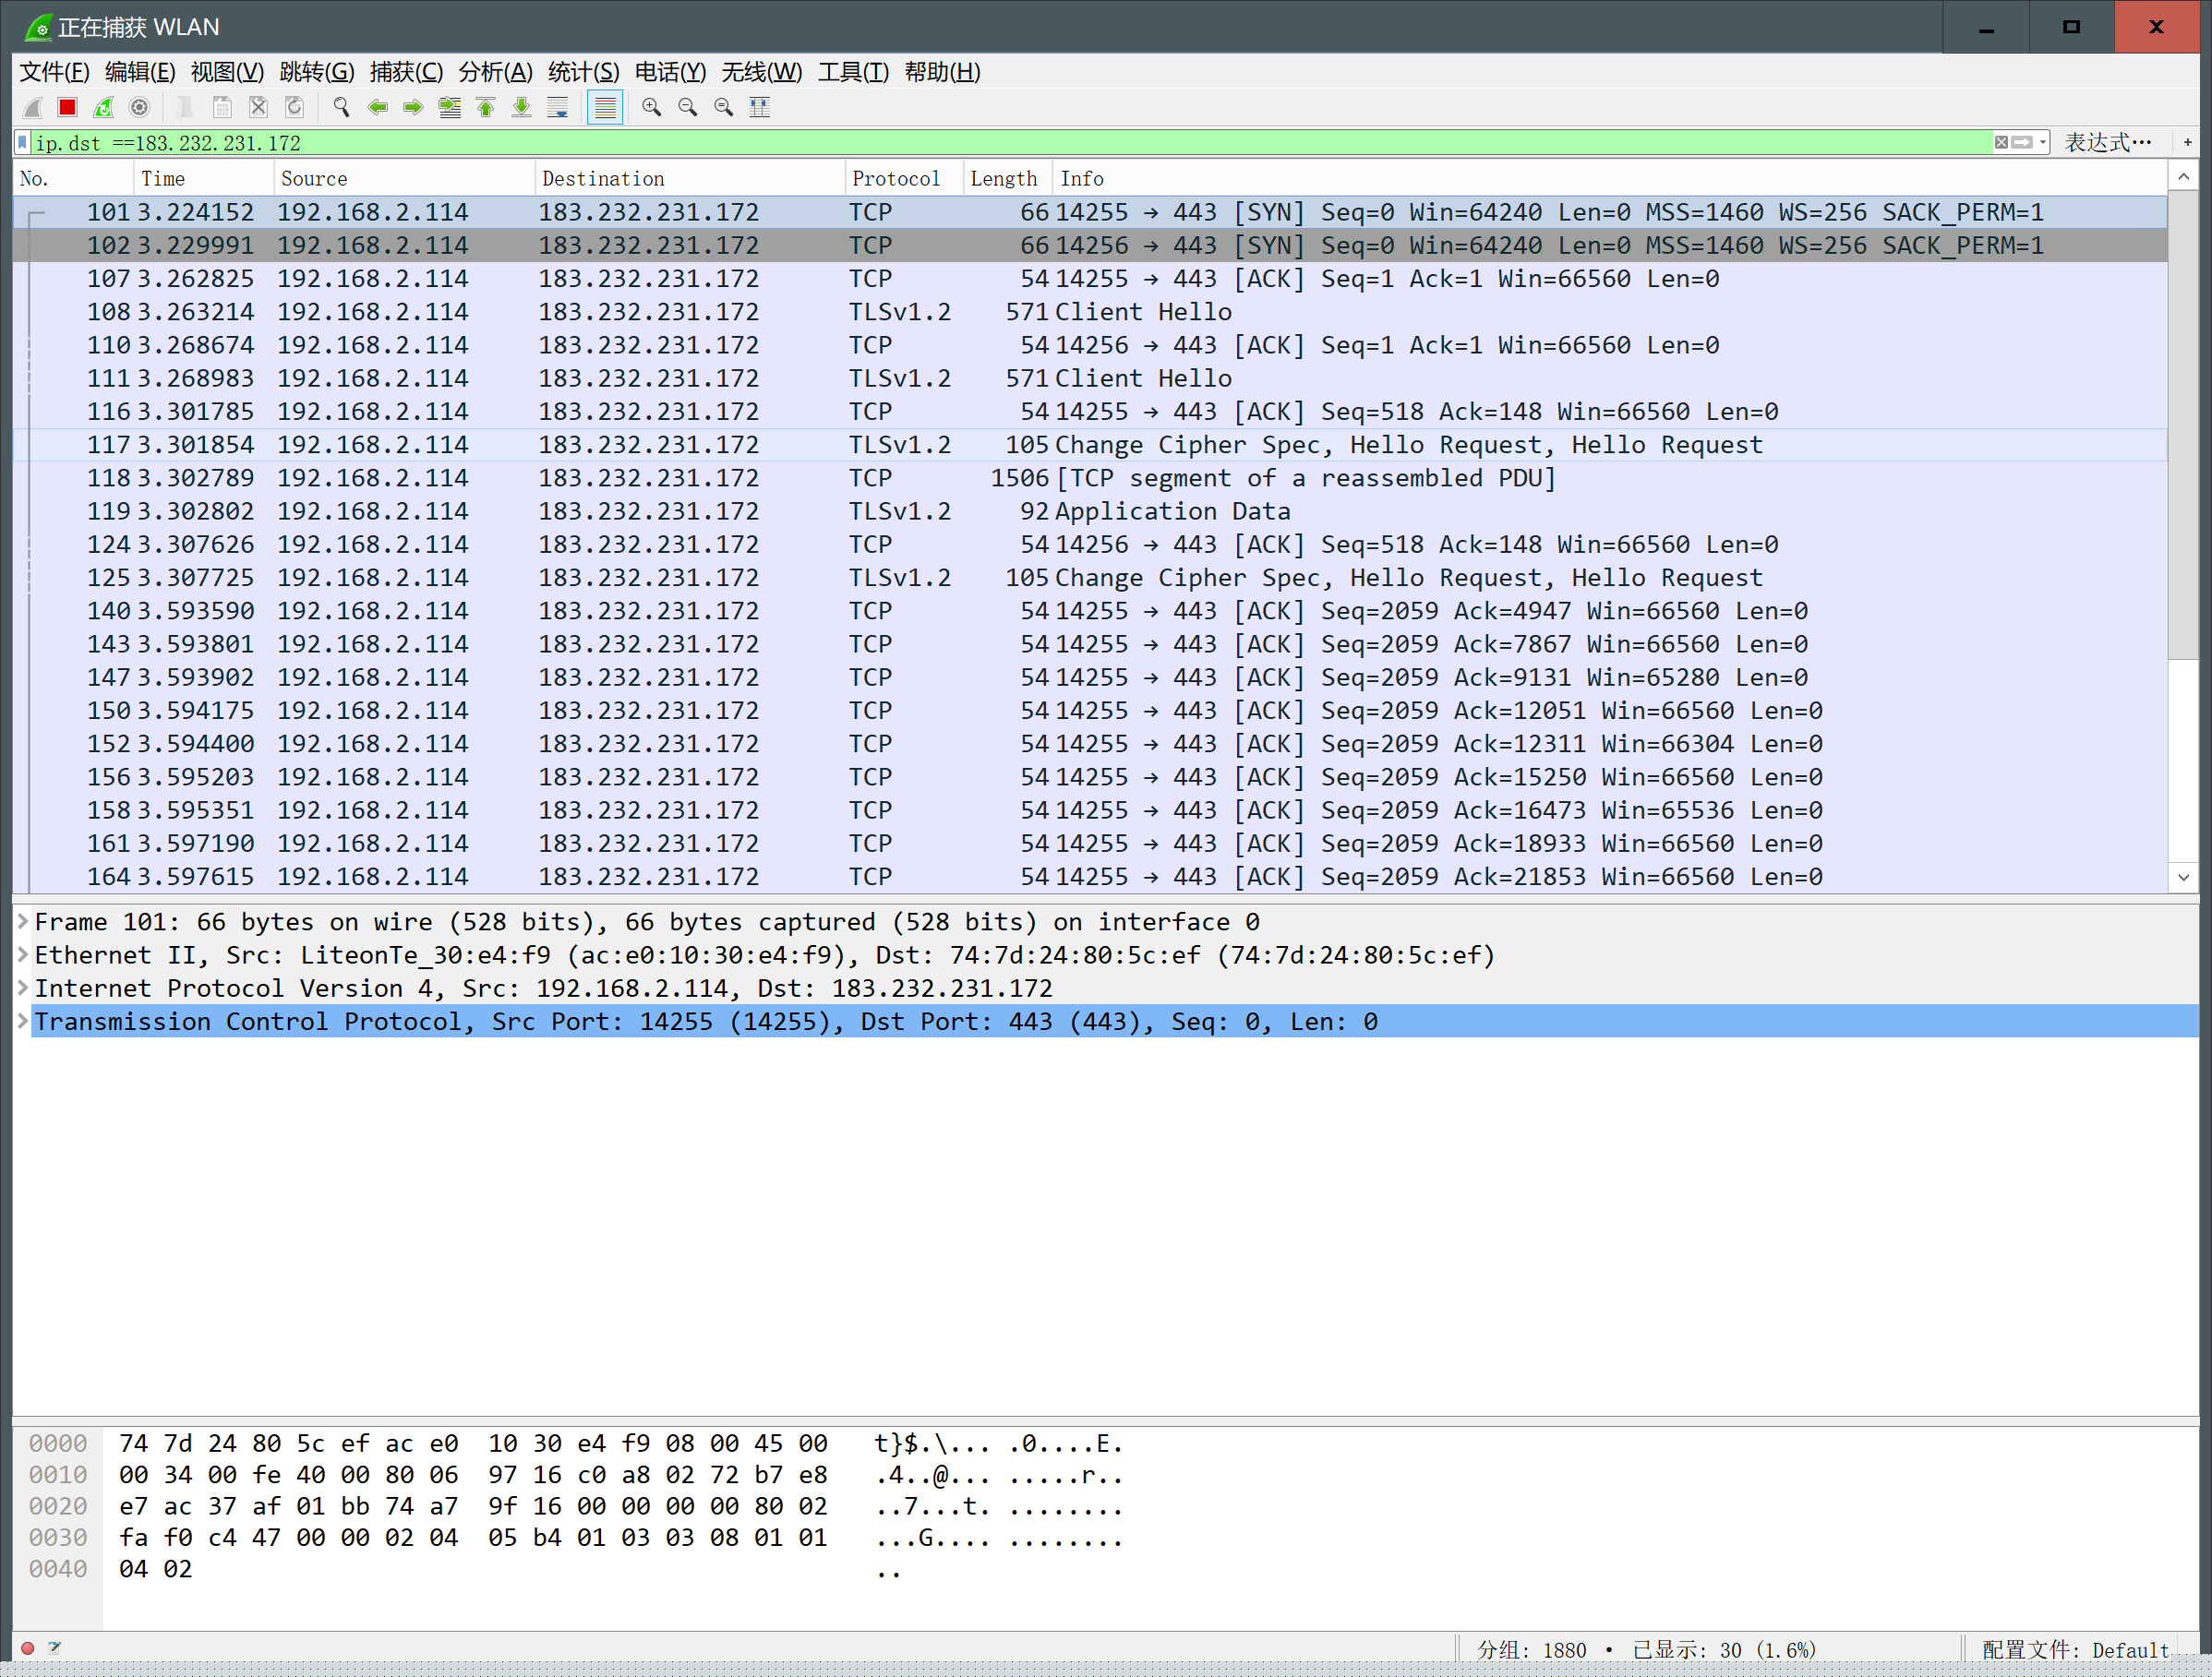
Task: Toggle auto-scroll during live capture
Action: coord(558,107)
